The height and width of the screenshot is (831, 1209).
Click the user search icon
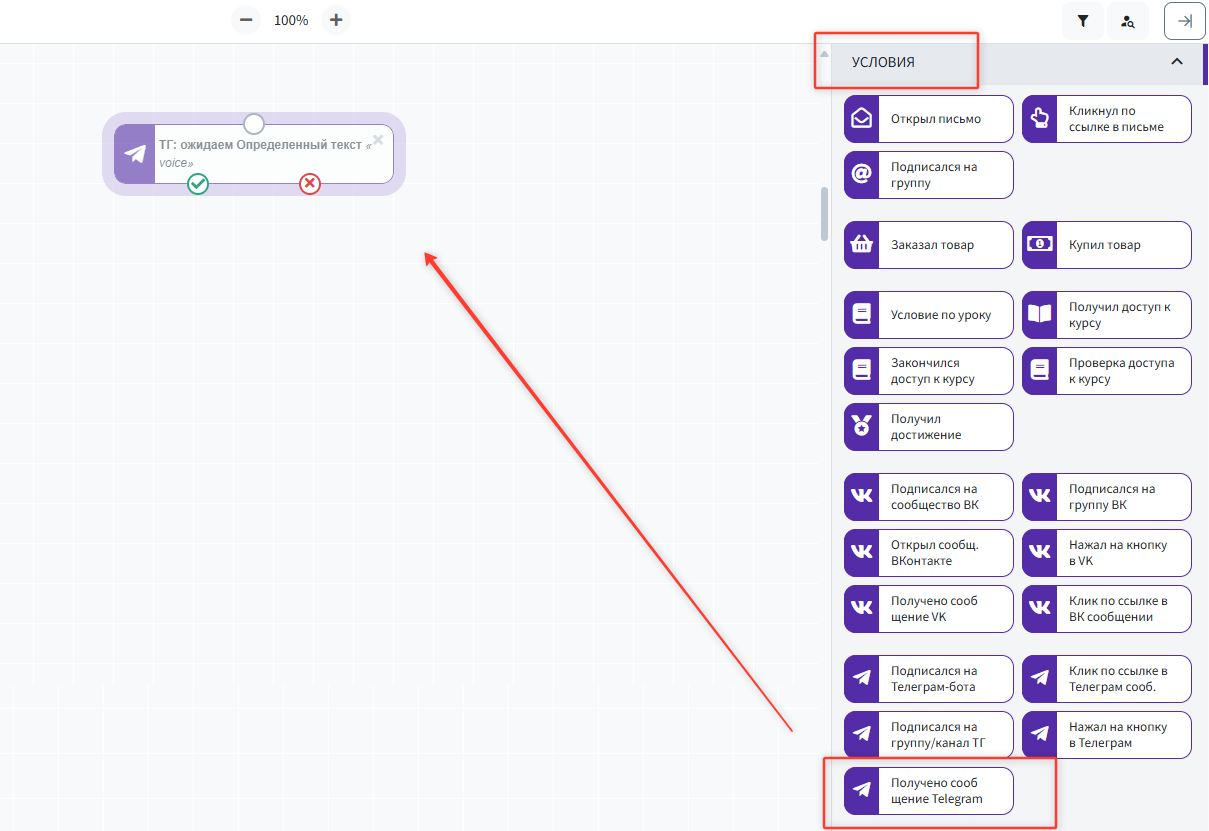point(1128,21)
